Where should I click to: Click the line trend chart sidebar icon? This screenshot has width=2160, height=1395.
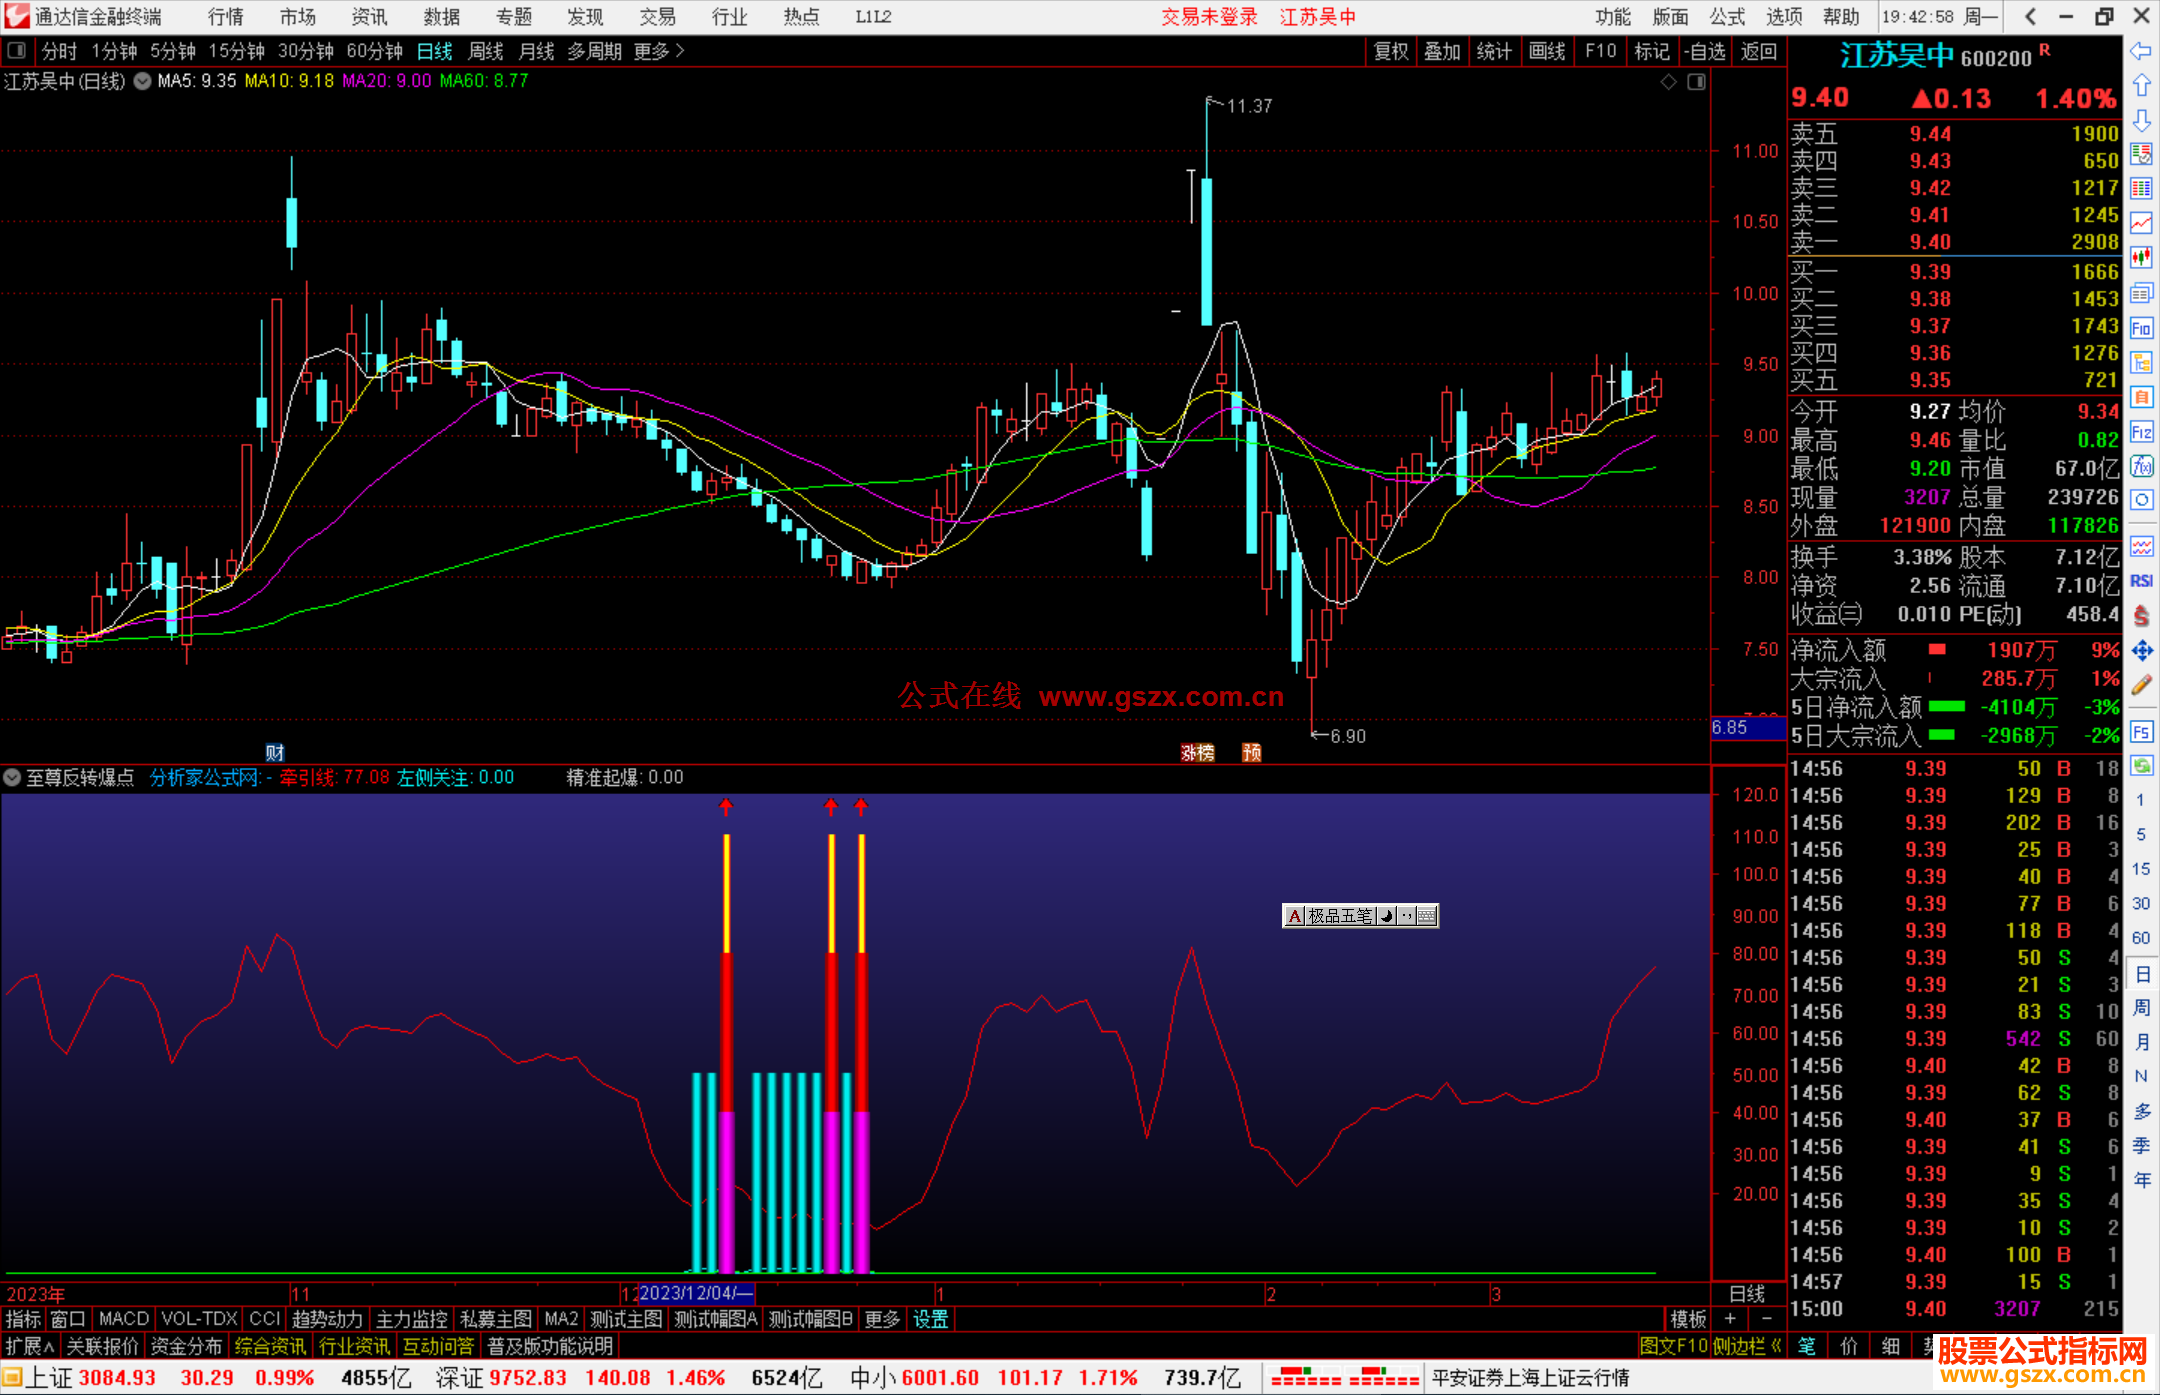tap(2141, 223)
